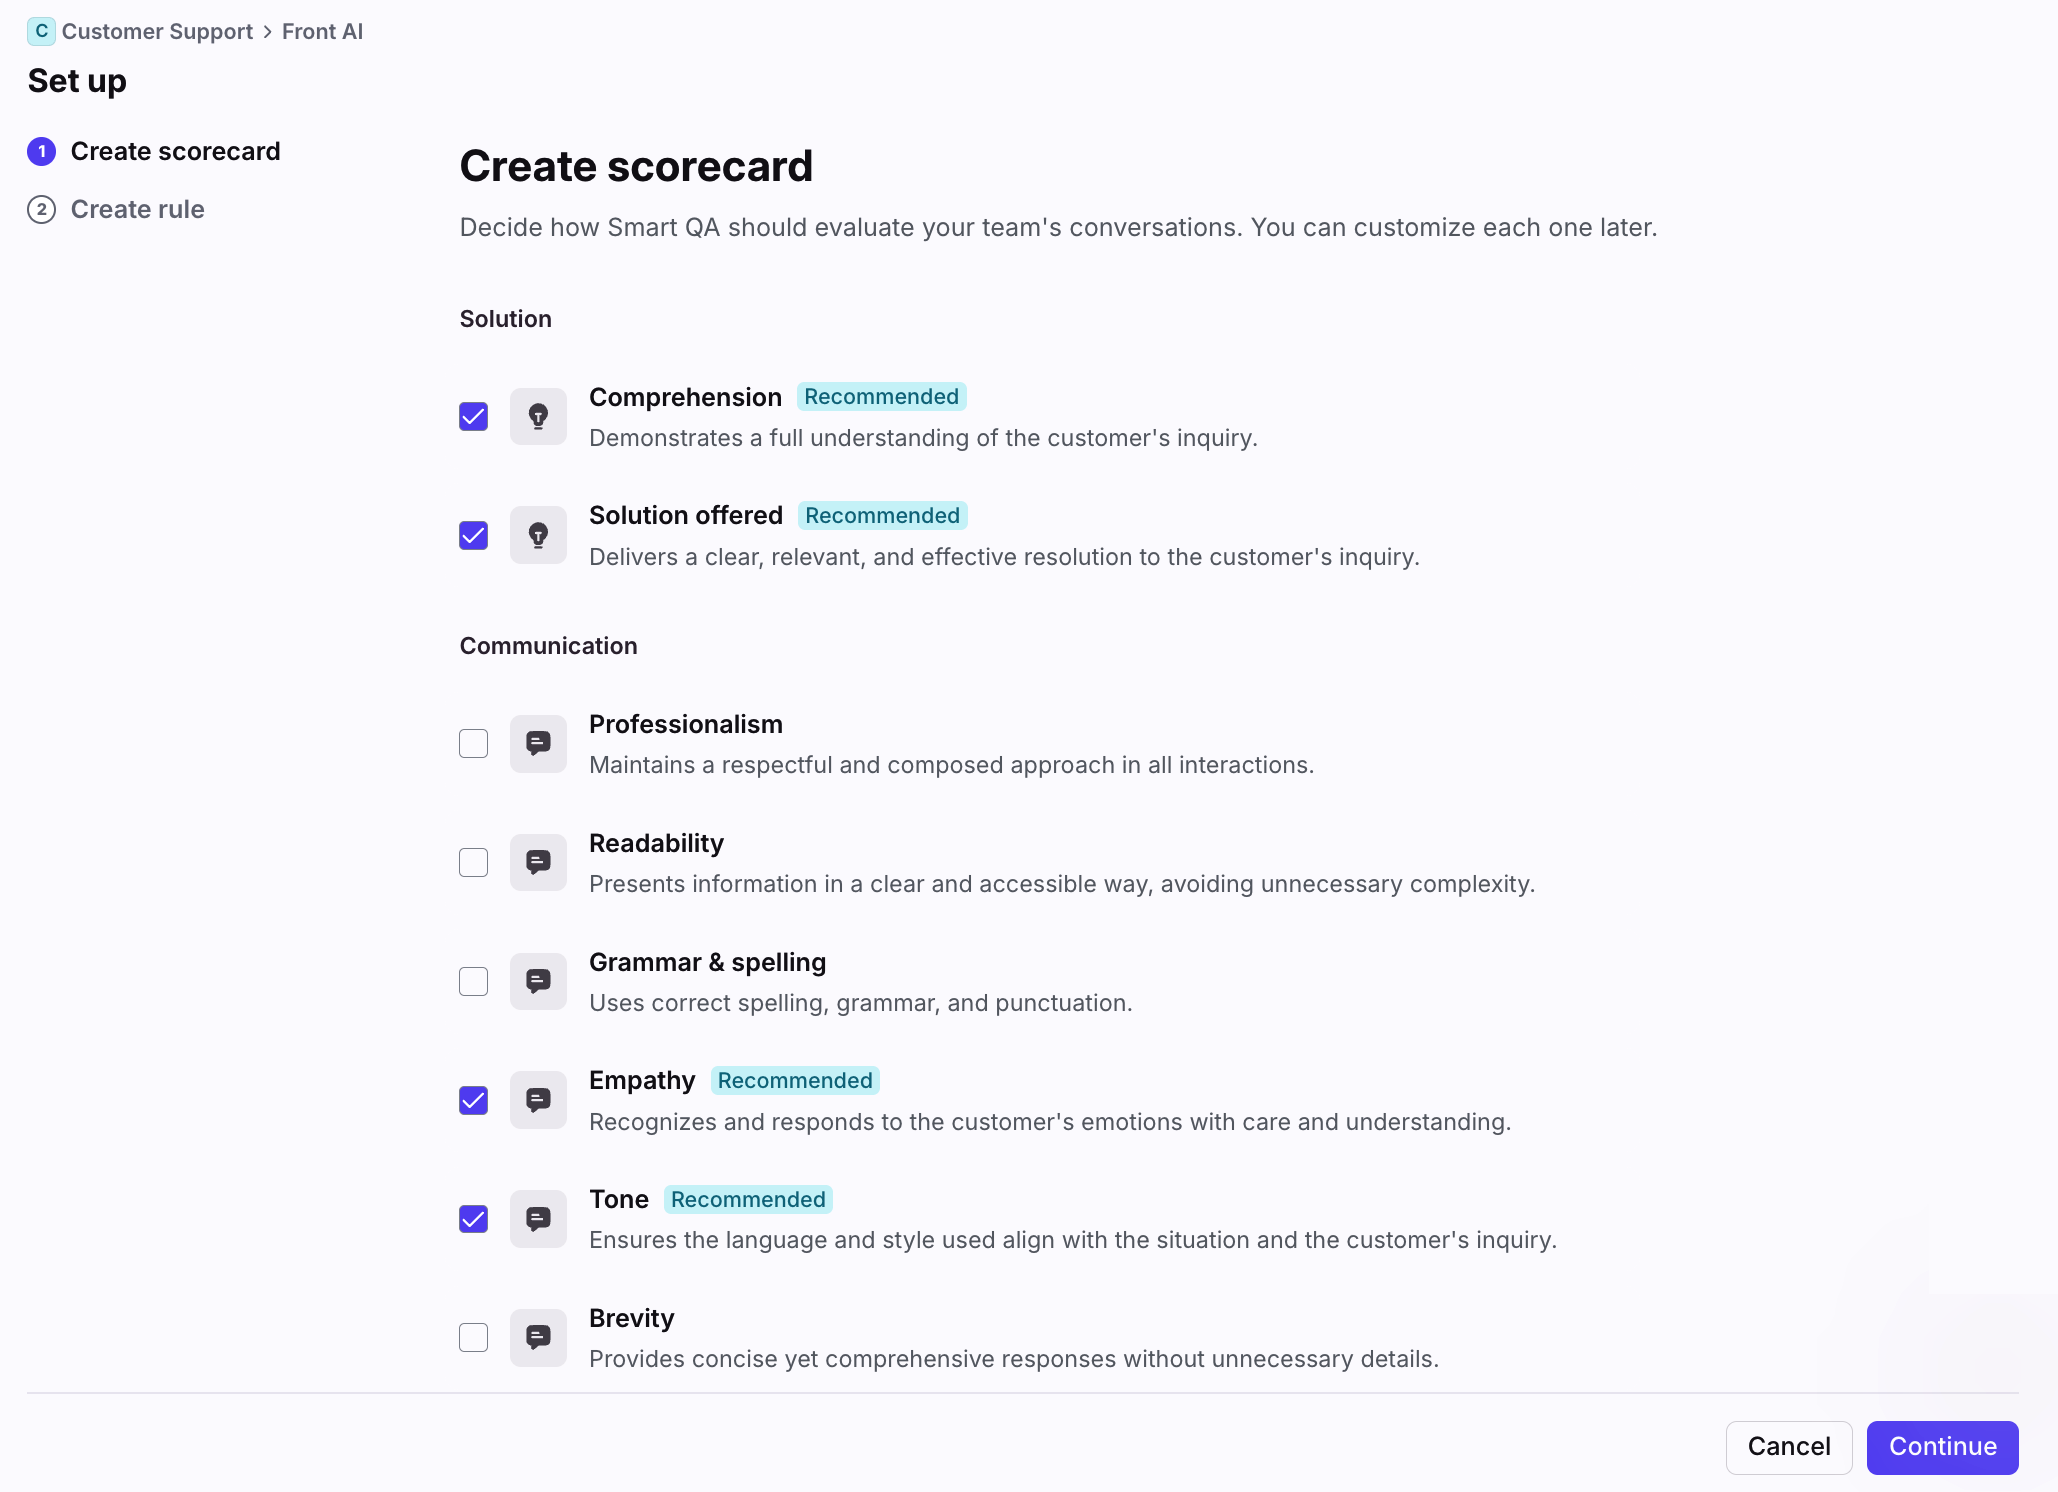The image size is (2058, 1492).
Task: Disable the Empathy checkbox
Action: coord(474,1100)
